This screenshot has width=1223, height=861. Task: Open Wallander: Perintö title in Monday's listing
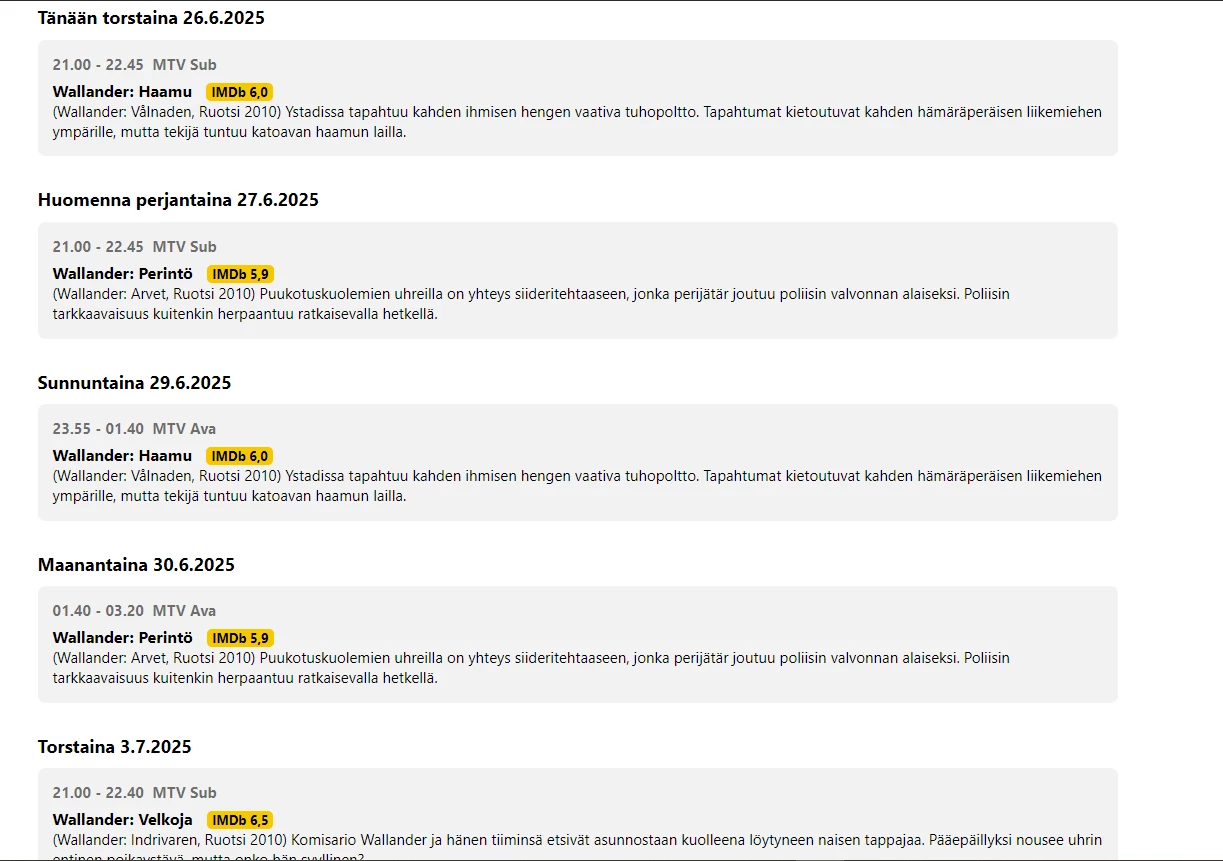pos(122,638)
